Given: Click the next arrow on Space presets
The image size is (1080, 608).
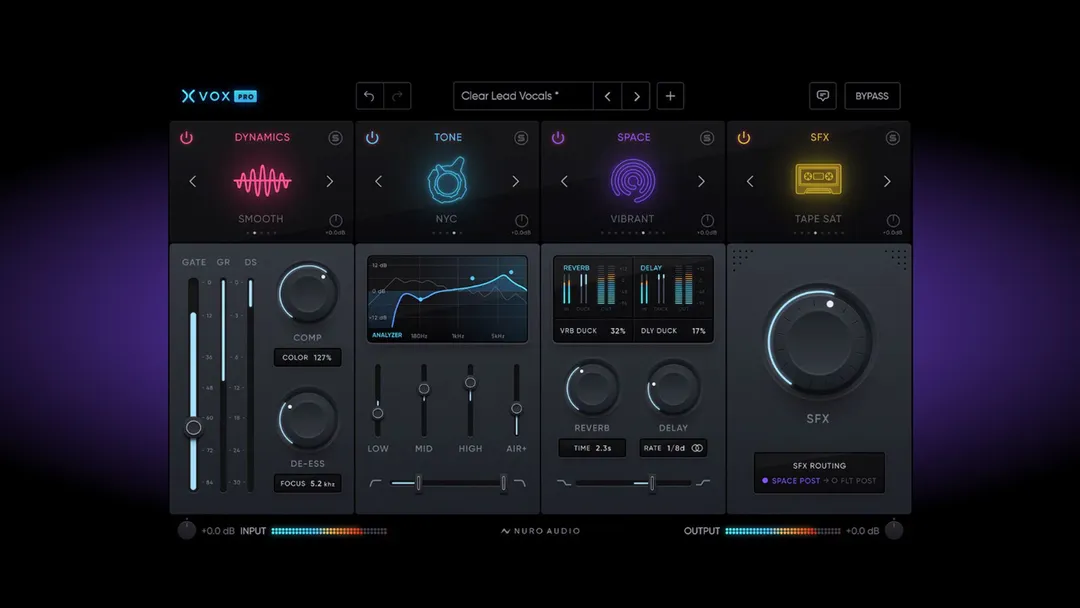Looking at the screenshot, I should point(700,181).
